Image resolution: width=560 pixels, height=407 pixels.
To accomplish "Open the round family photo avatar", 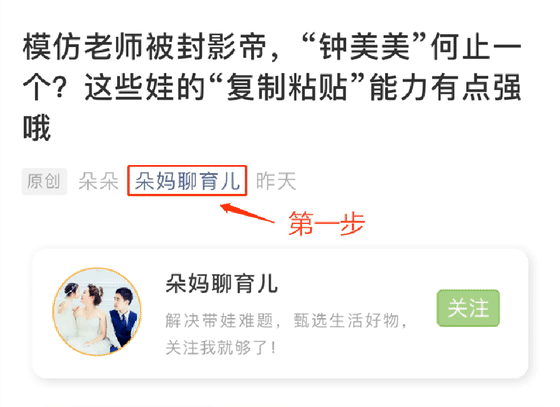I will tap(97, 312).
